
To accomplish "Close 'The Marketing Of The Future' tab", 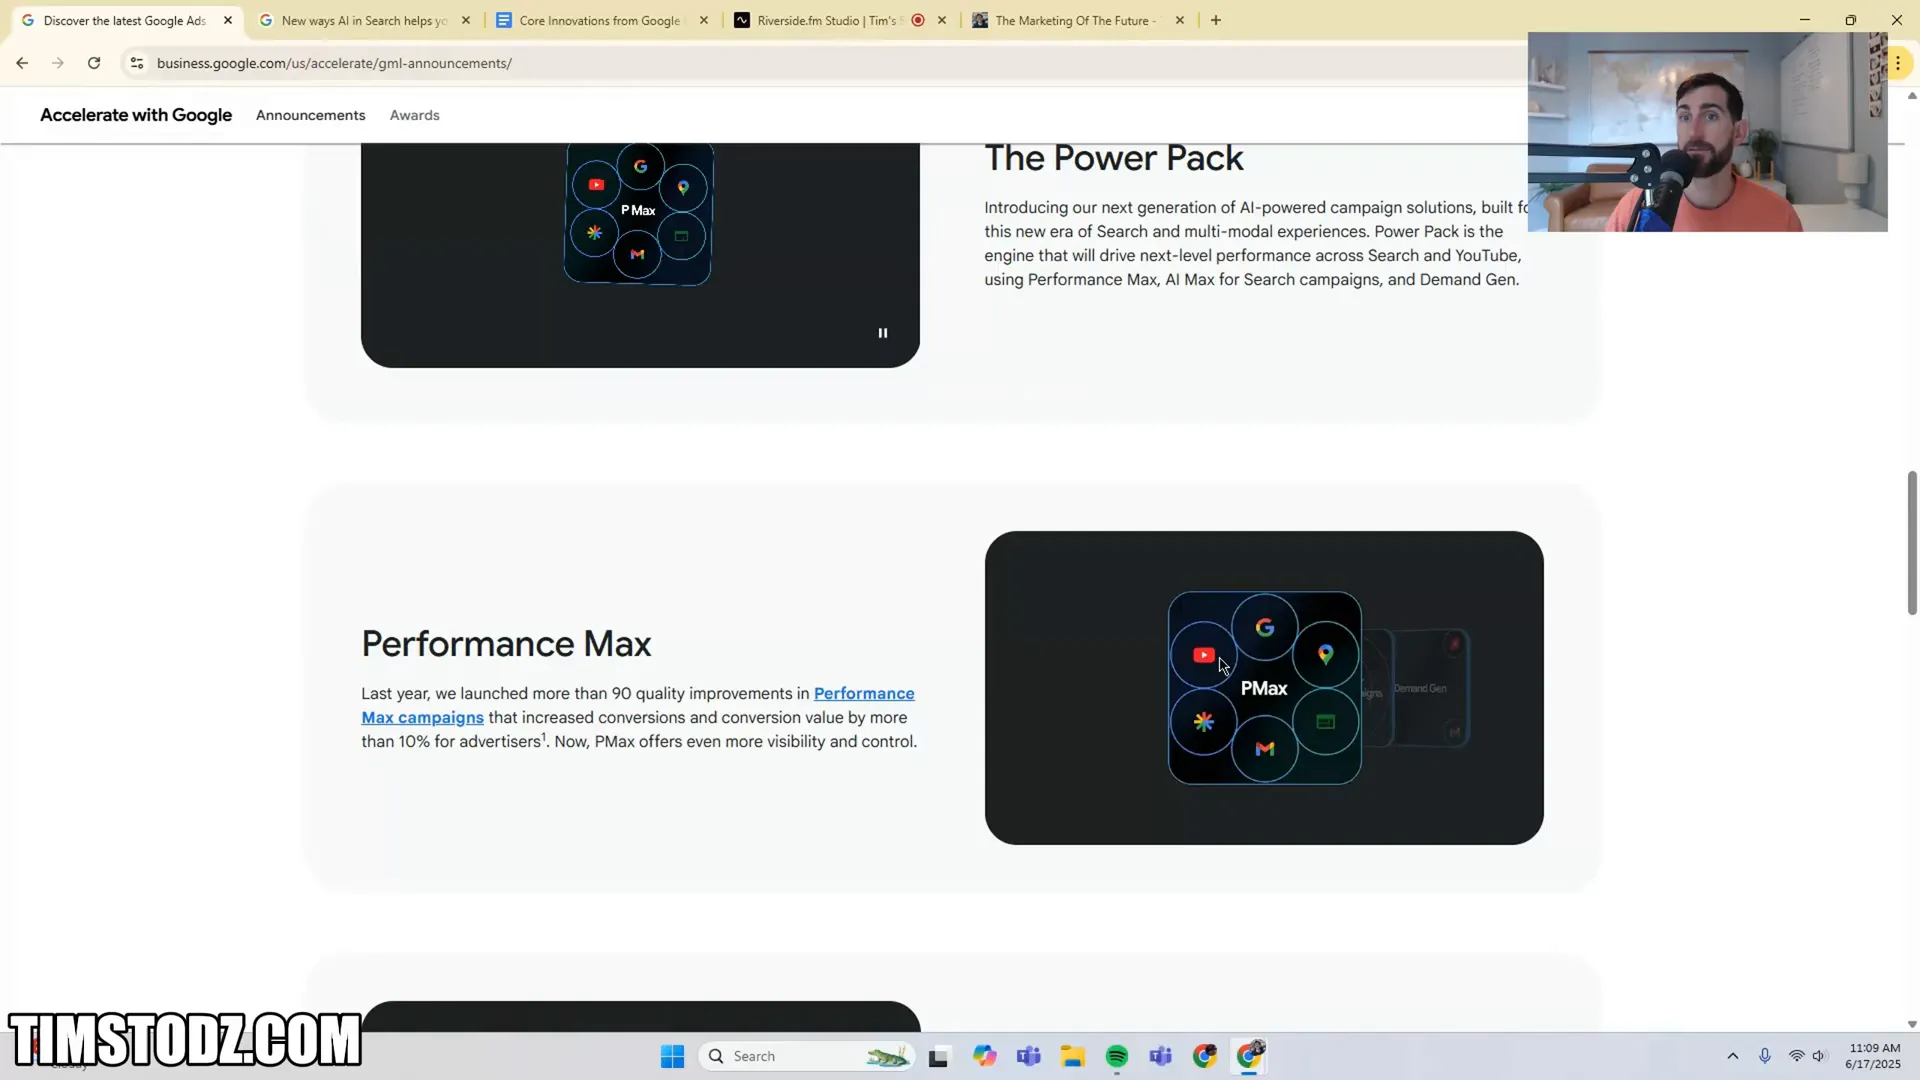I will [x=1180, y=20].
